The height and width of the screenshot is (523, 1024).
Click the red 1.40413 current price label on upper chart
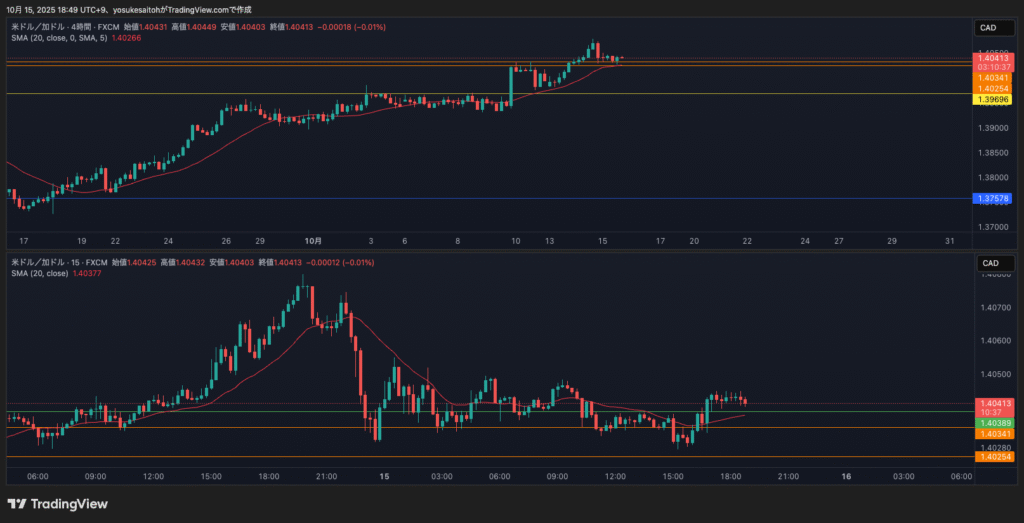pos(992,60)
